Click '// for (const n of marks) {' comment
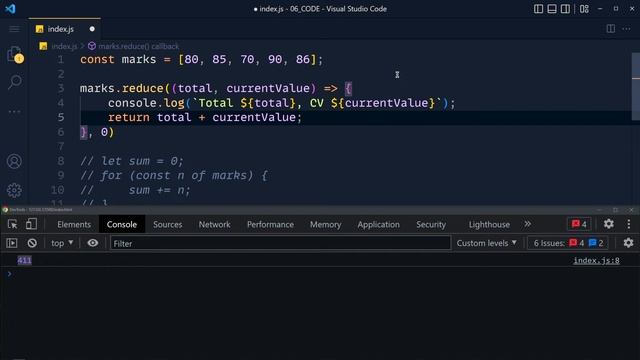The height and width of the screenshot is (360, 640). coord(174,176)
